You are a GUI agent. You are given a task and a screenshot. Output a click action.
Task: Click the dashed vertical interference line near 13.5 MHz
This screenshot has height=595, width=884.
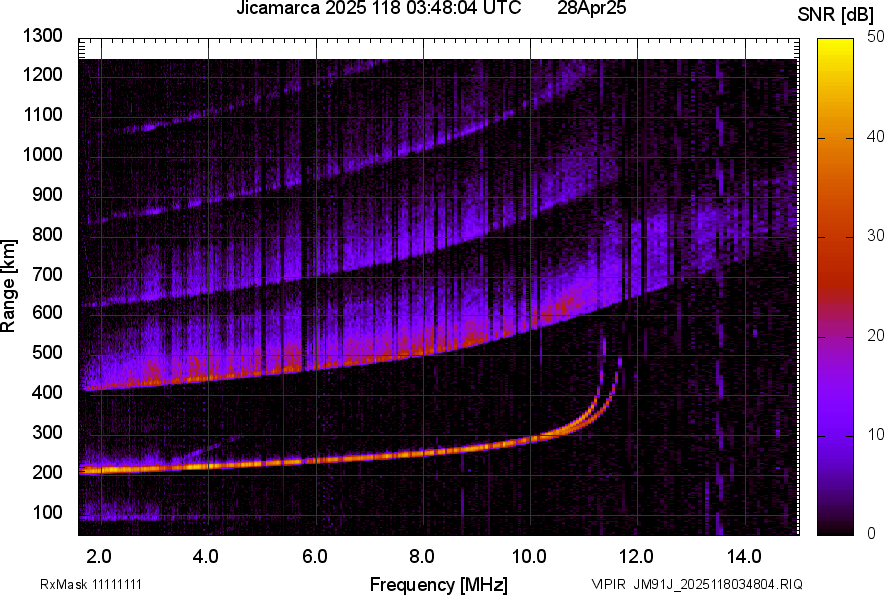[718, 300]
